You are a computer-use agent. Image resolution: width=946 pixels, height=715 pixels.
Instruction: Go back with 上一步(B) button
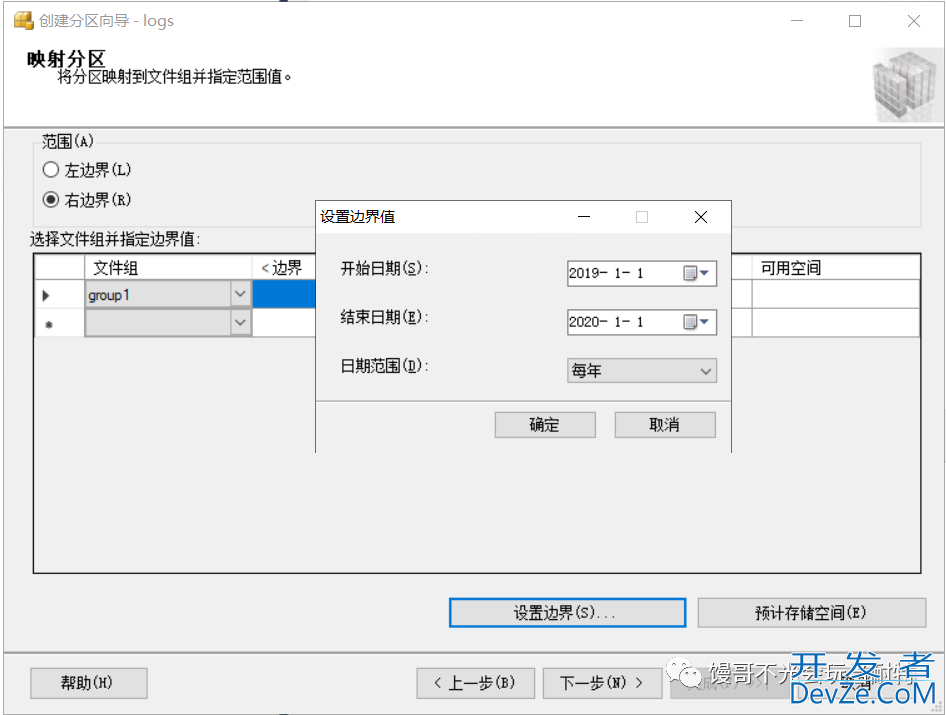(475, 683)
